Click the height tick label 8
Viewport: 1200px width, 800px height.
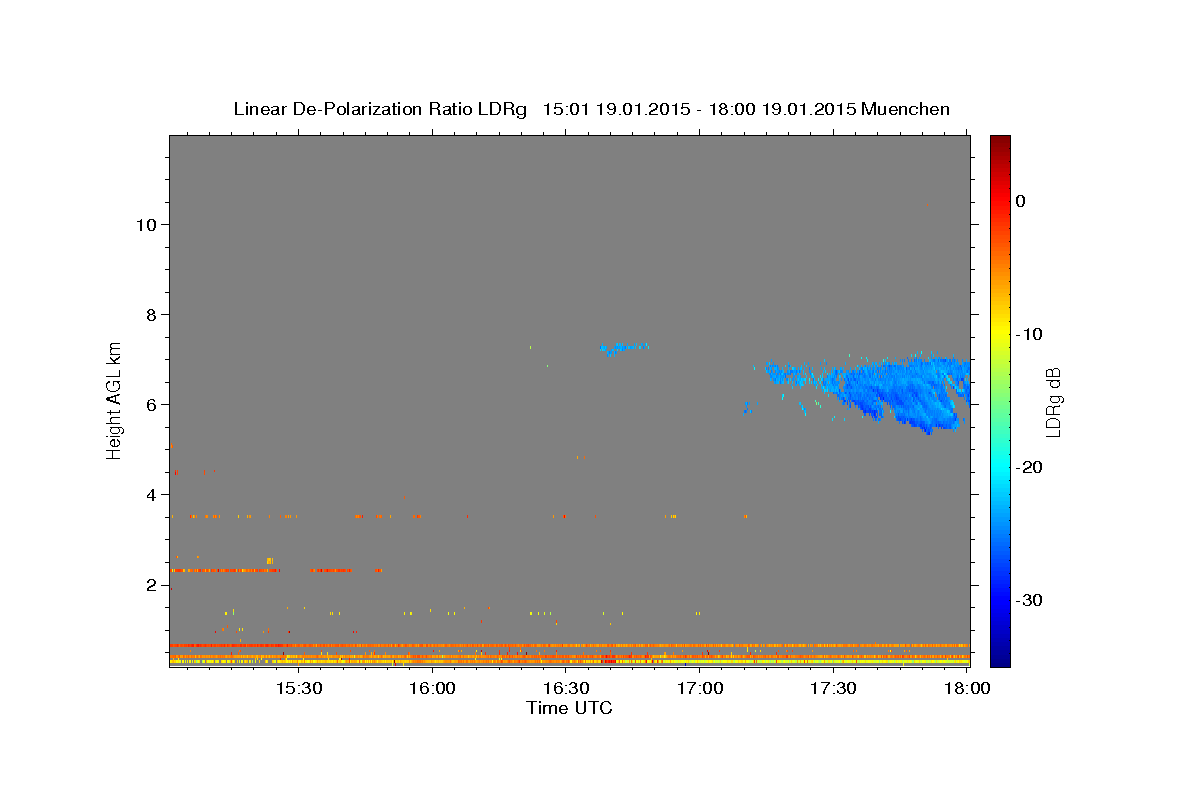point(149,314)
